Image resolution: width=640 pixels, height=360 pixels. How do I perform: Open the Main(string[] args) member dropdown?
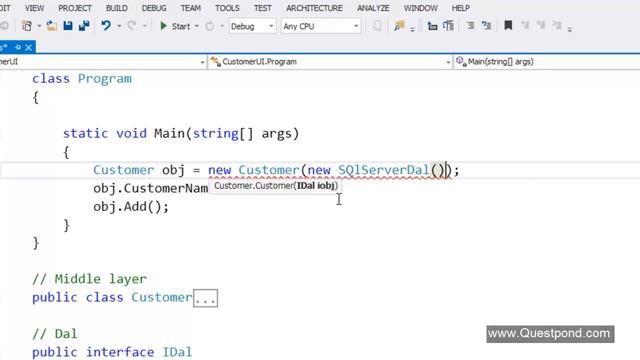547,62
